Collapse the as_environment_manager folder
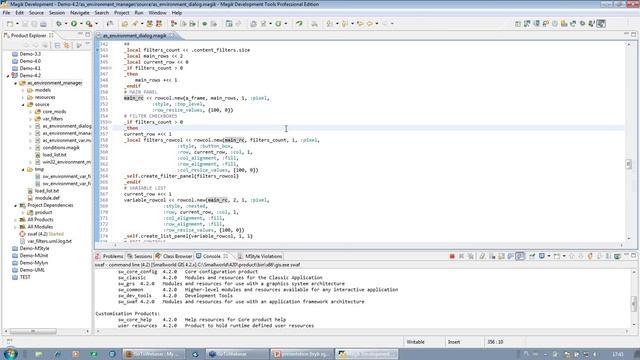Image resolution: width=640 pixels, height=360 pixels. [x=16, y=83]
